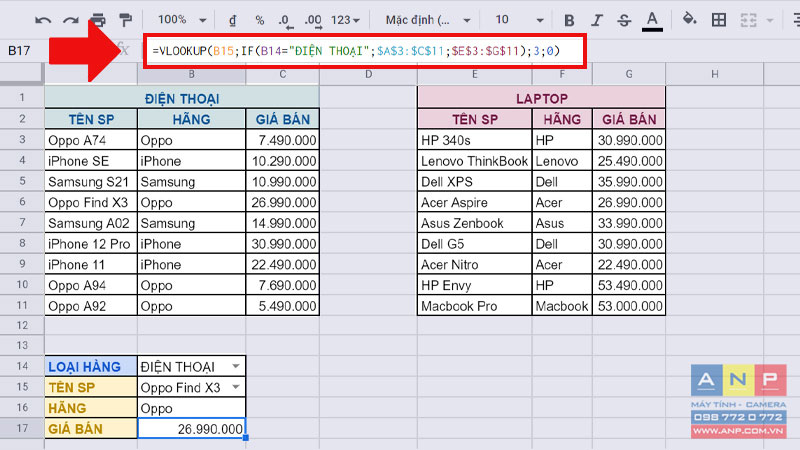Click the Borders grid icon
Image resolution: width=800 pixels, height=450 pixels.
(x=719, y=20)
